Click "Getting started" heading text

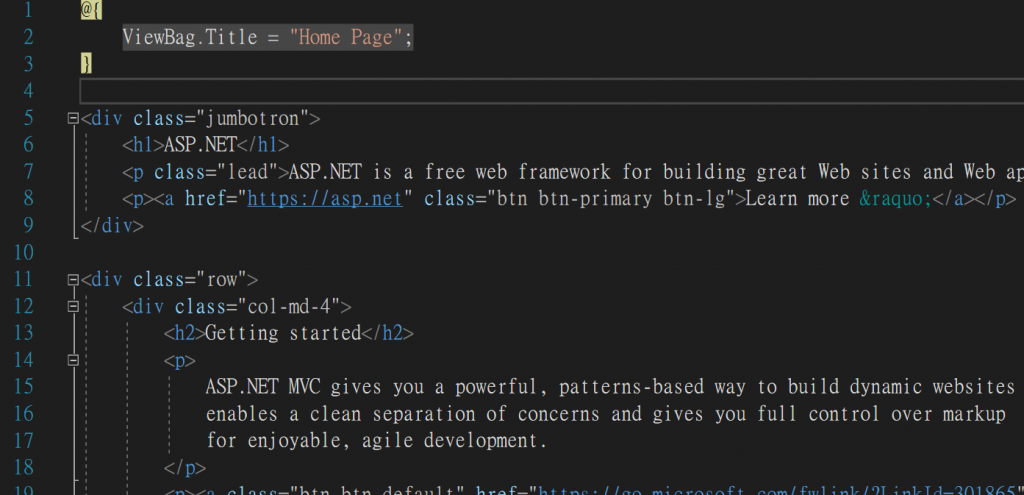(283, 333)
